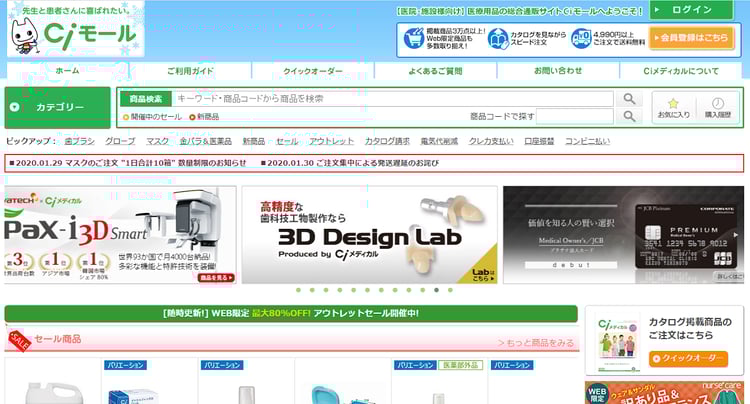Click pickup link 歯ブラシ

79,141
